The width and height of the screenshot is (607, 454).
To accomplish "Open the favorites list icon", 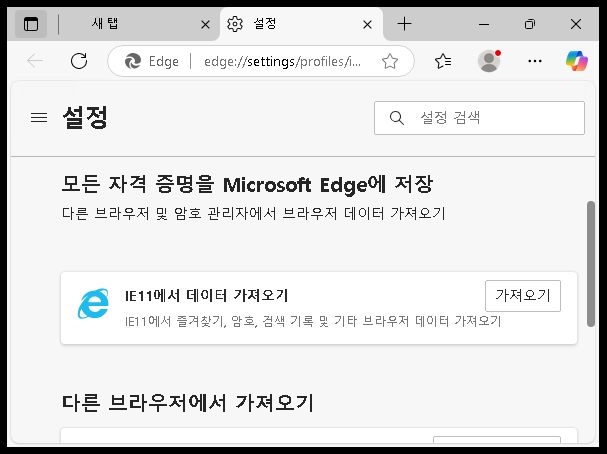I will point(443,61).
